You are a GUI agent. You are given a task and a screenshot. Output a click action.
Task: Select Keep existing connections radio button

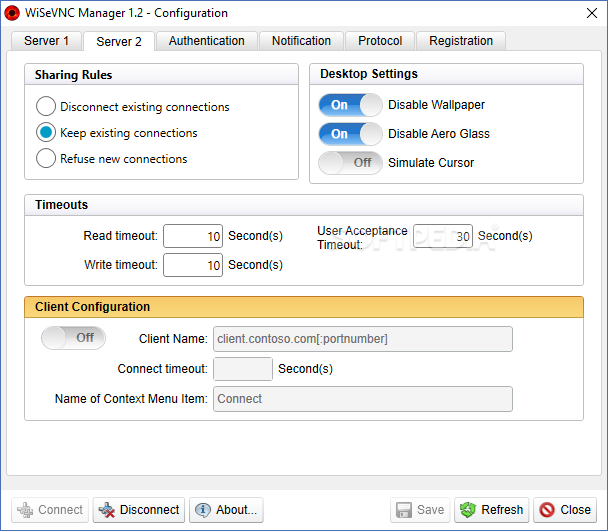point(46,132)
